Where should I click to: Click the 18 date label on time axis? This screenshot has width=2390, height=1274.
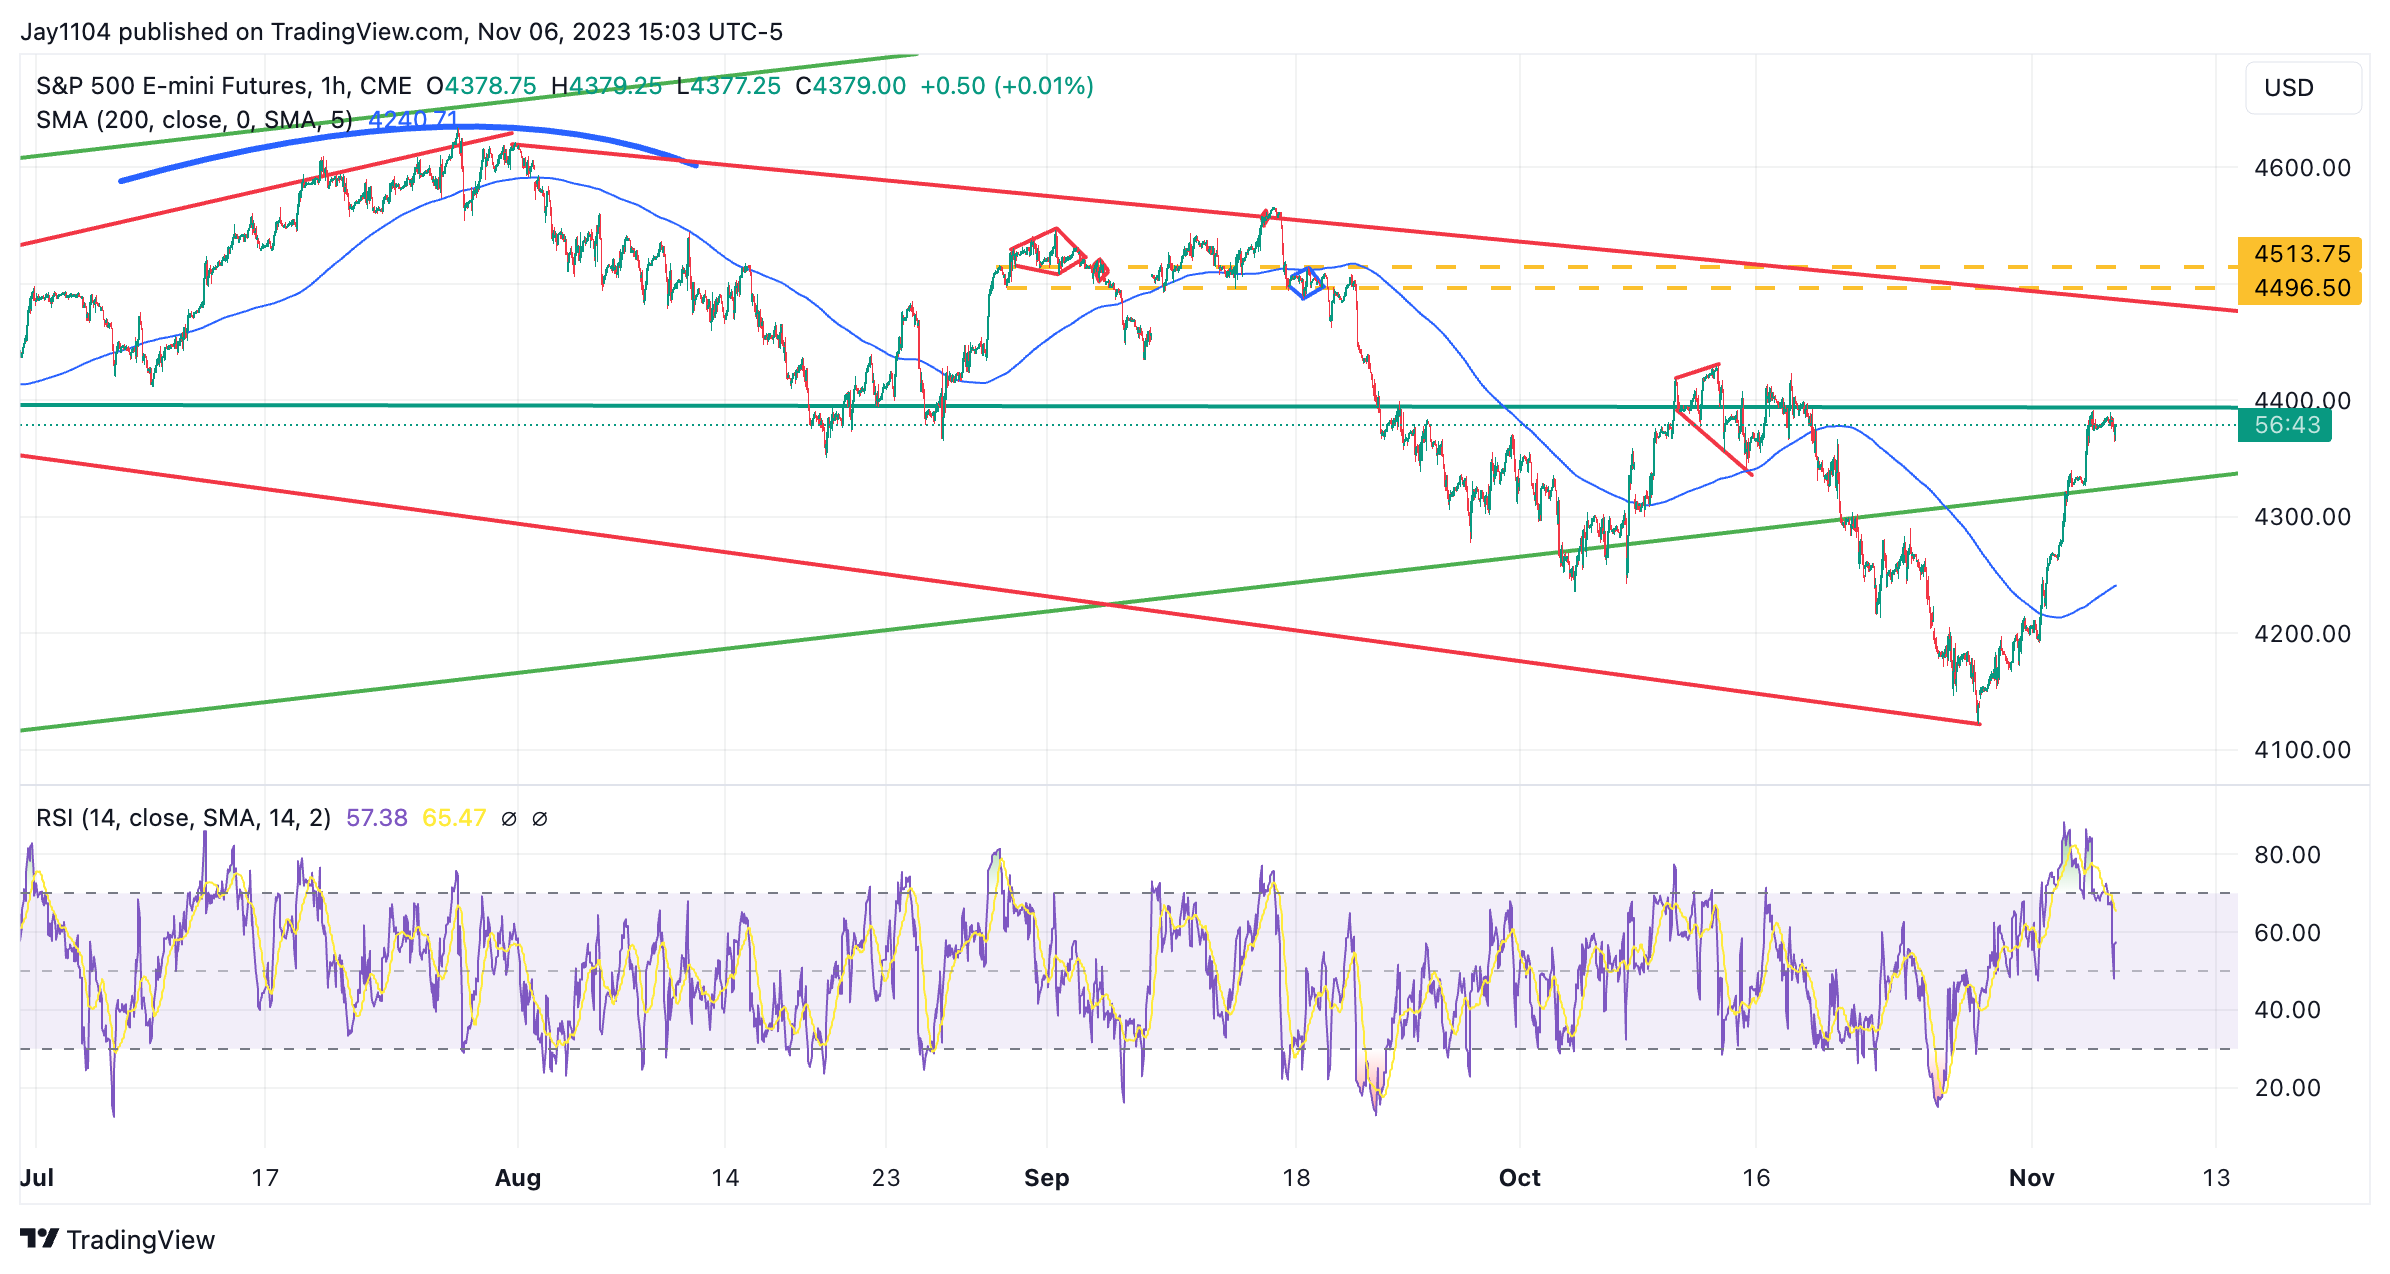click(x=1296, y=1178)
